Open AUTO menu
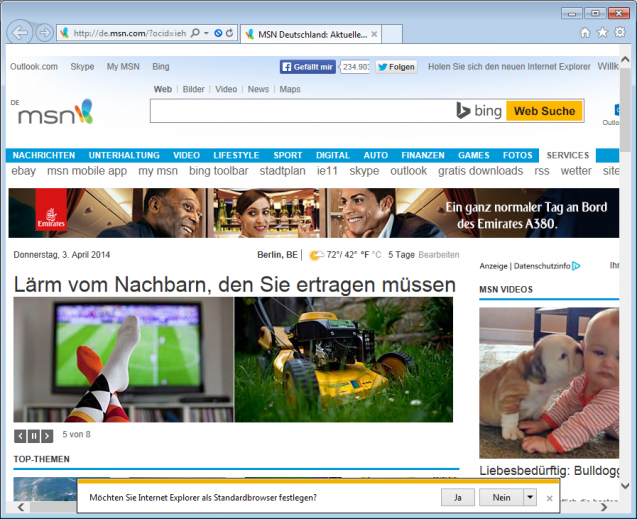637x519 pixels. coord(376,155)
